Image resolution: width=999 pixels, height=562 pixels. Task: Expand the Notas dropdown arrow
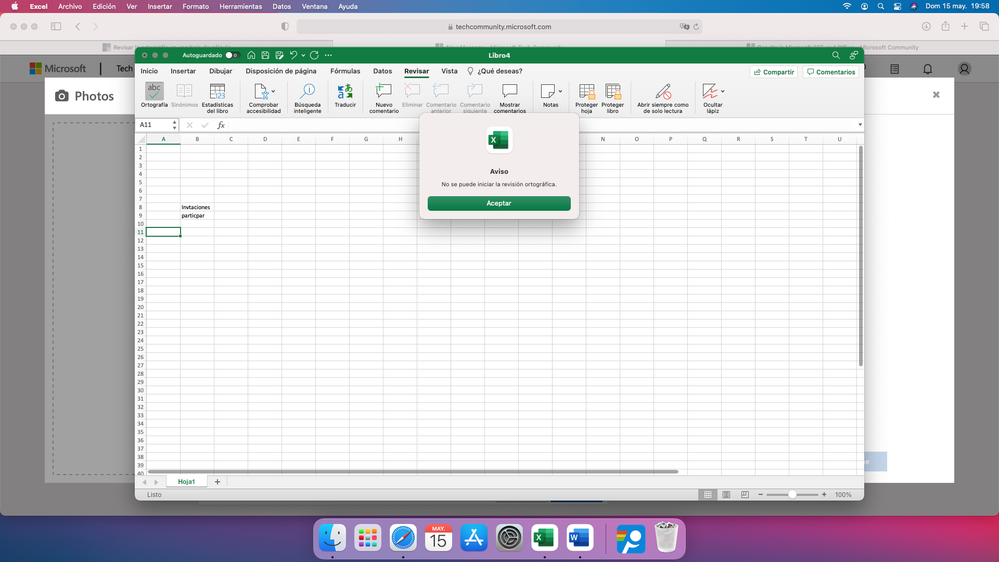[x=560, y=91]
